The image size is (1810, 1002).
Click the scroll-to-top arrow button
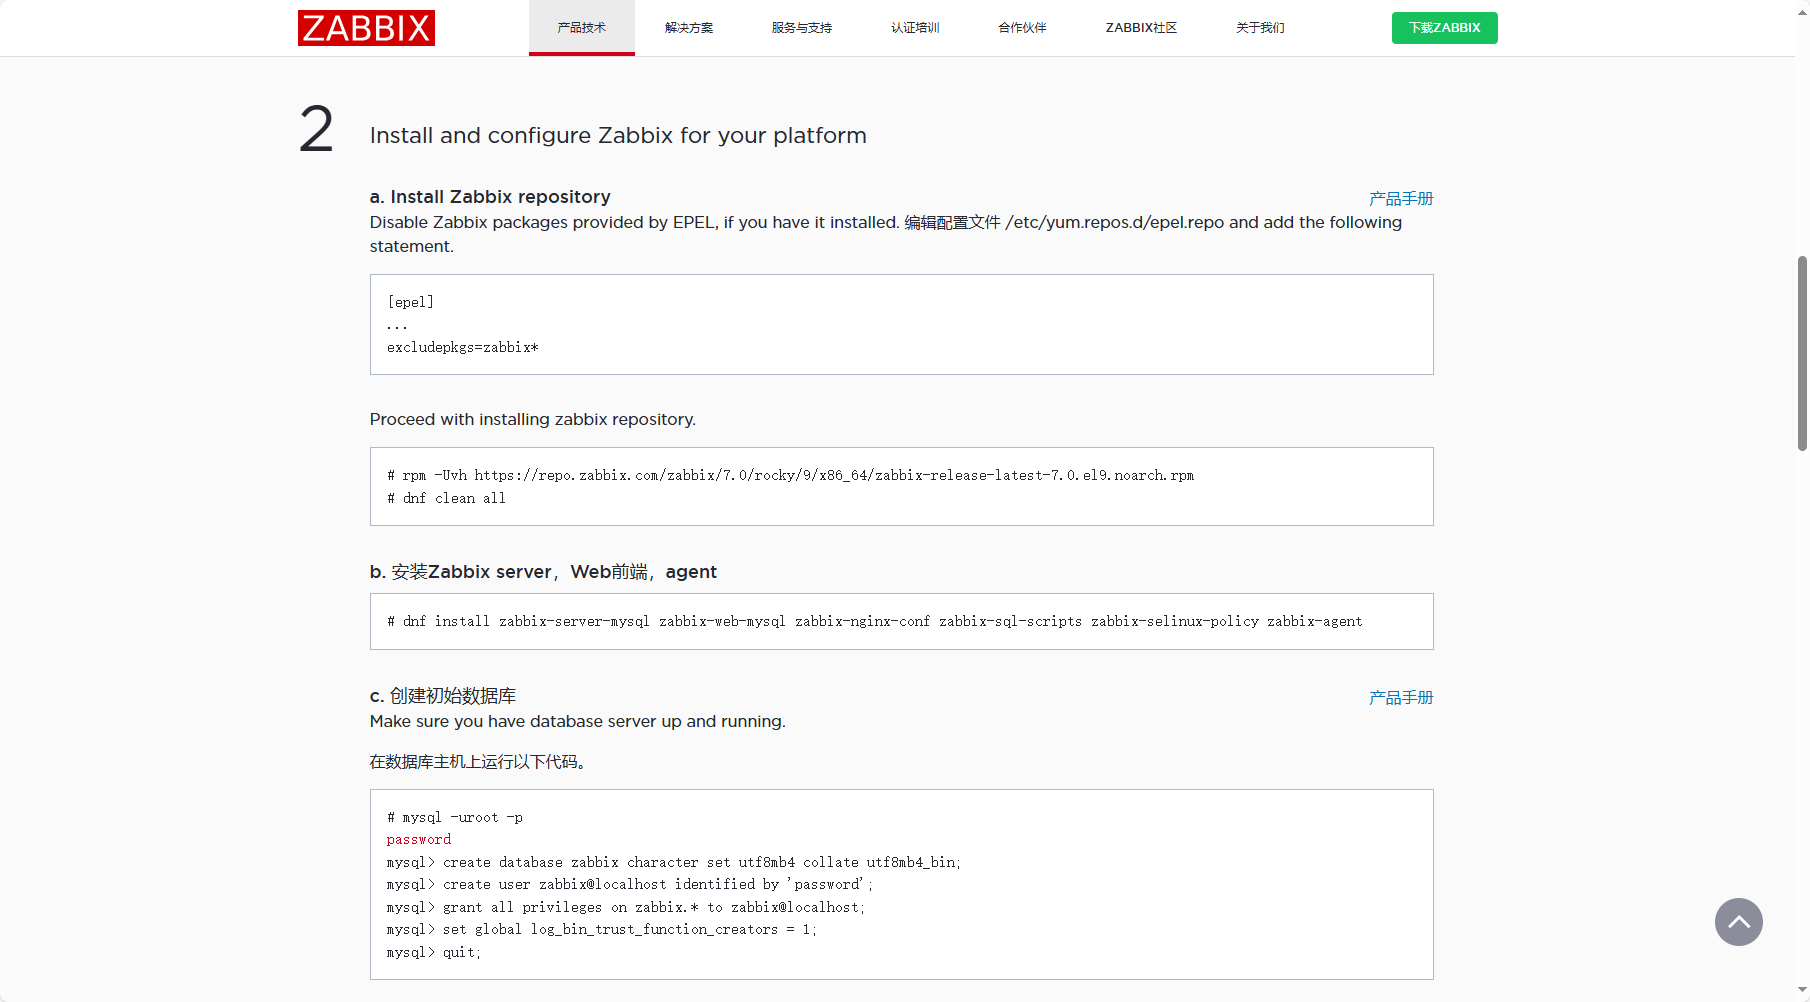tap(1738, 922)
